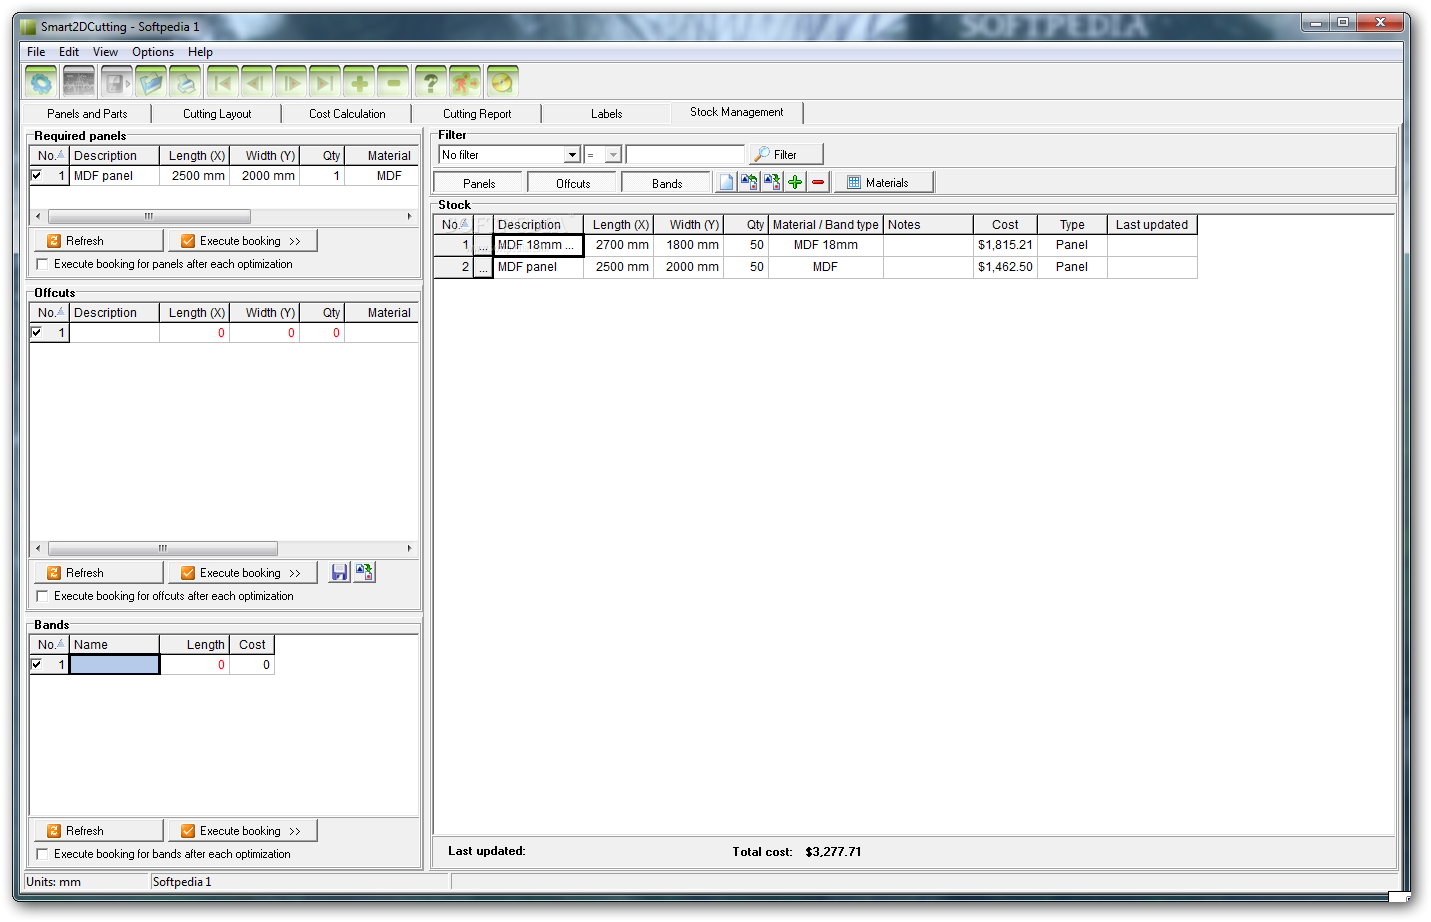Screen dimensions: 1431x922
Task: Slide Offcuts horizontal scrollbar thumb
Action: [x=163, y=548]
